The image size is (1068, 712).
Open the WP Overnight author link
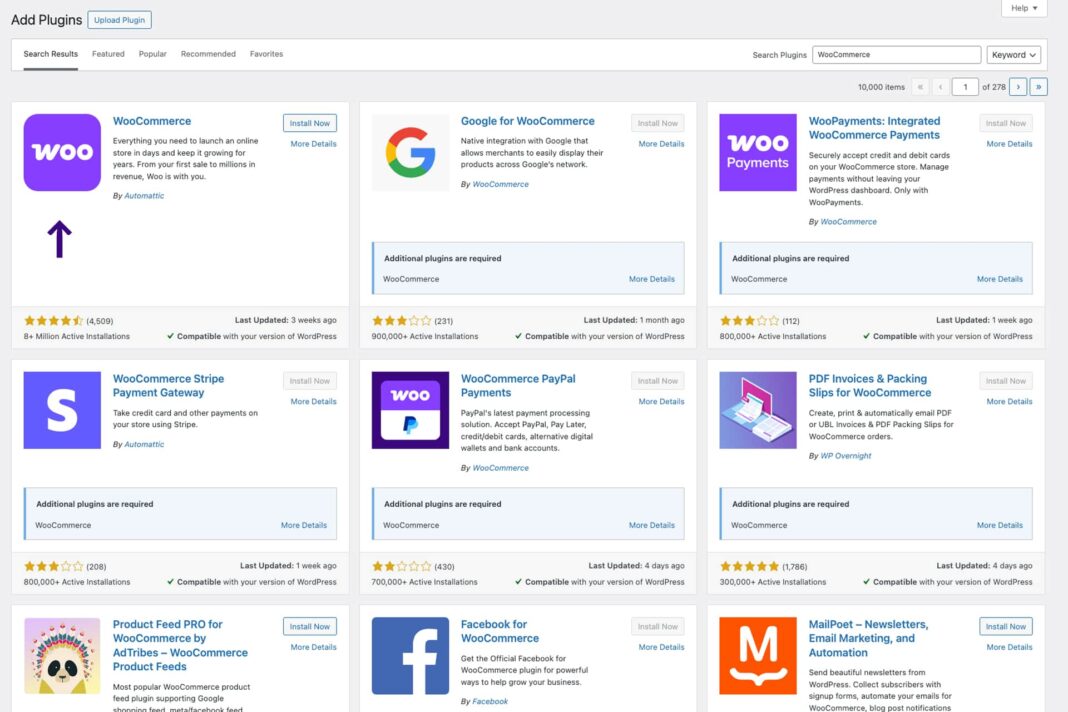[845, 456]
